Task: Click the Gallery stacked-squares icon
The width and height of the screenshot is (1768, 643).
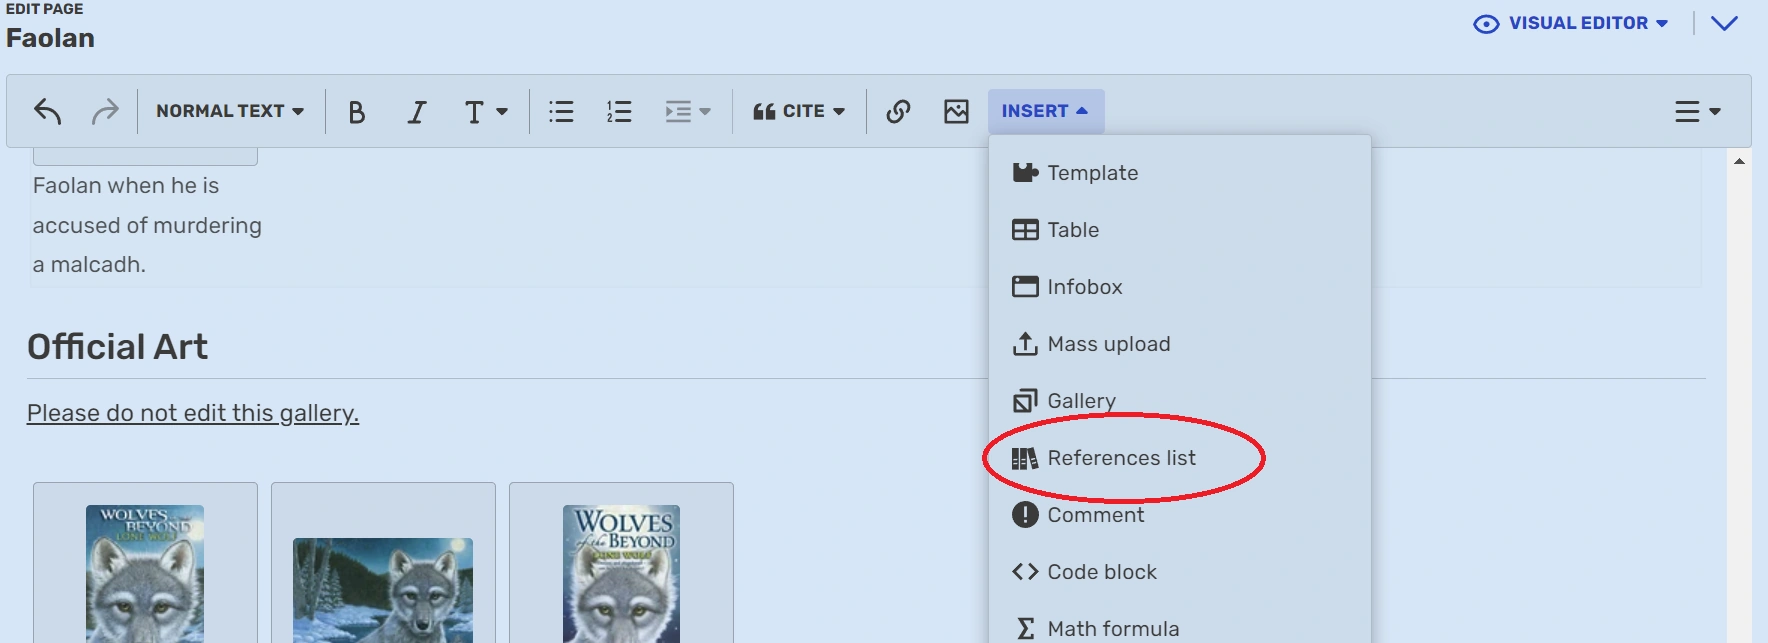Action: (x=1025, y=401)
